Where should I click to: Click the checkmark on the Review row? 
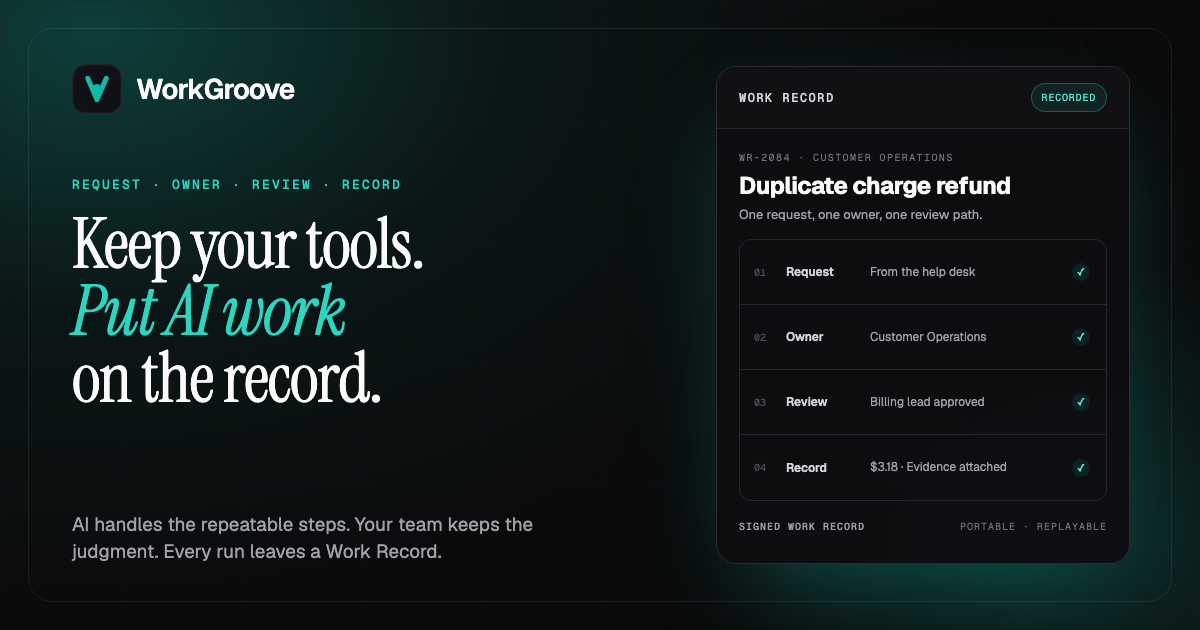tap(1080, 402)
